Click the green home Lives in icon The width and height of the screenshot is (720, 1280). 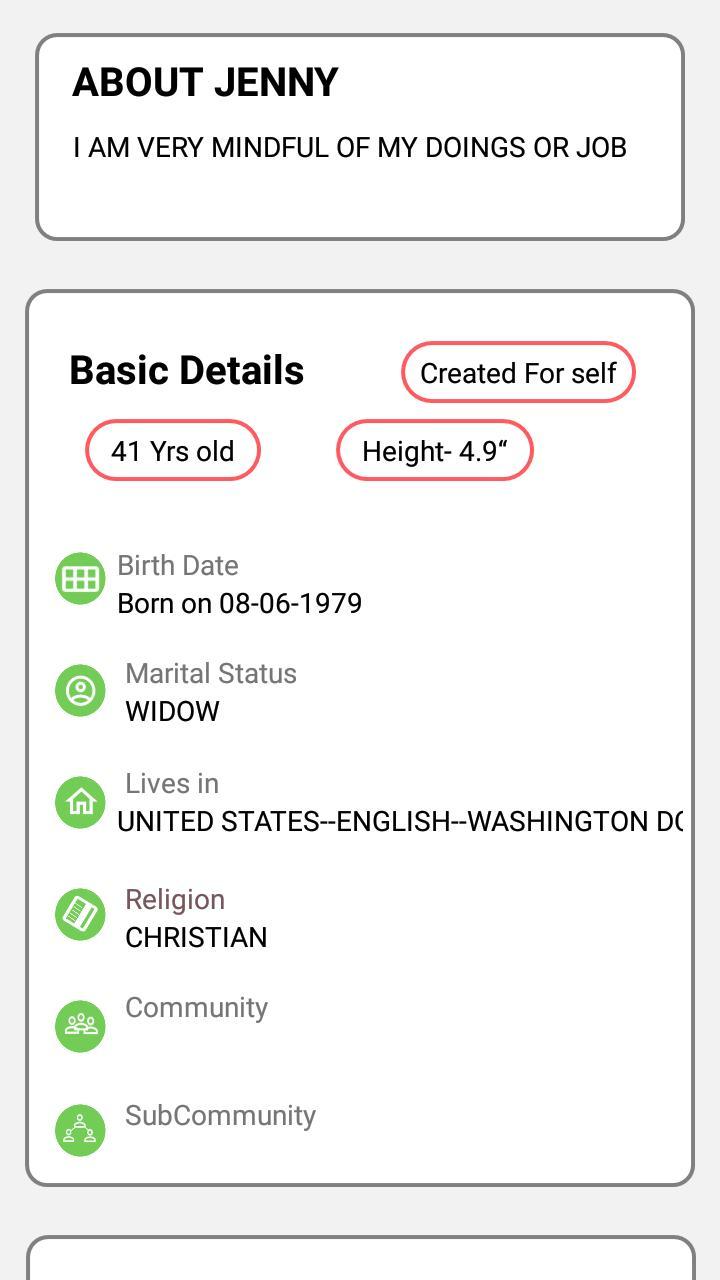(x=81, y=801)
